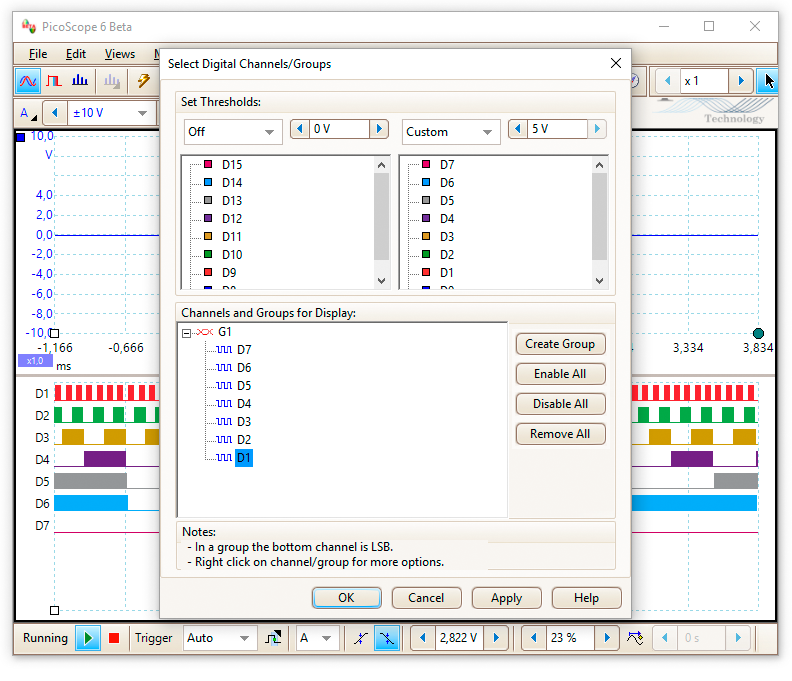The image size is (792, 681).
Task: Select G1 group in display tree
Action: coord(225,332)
